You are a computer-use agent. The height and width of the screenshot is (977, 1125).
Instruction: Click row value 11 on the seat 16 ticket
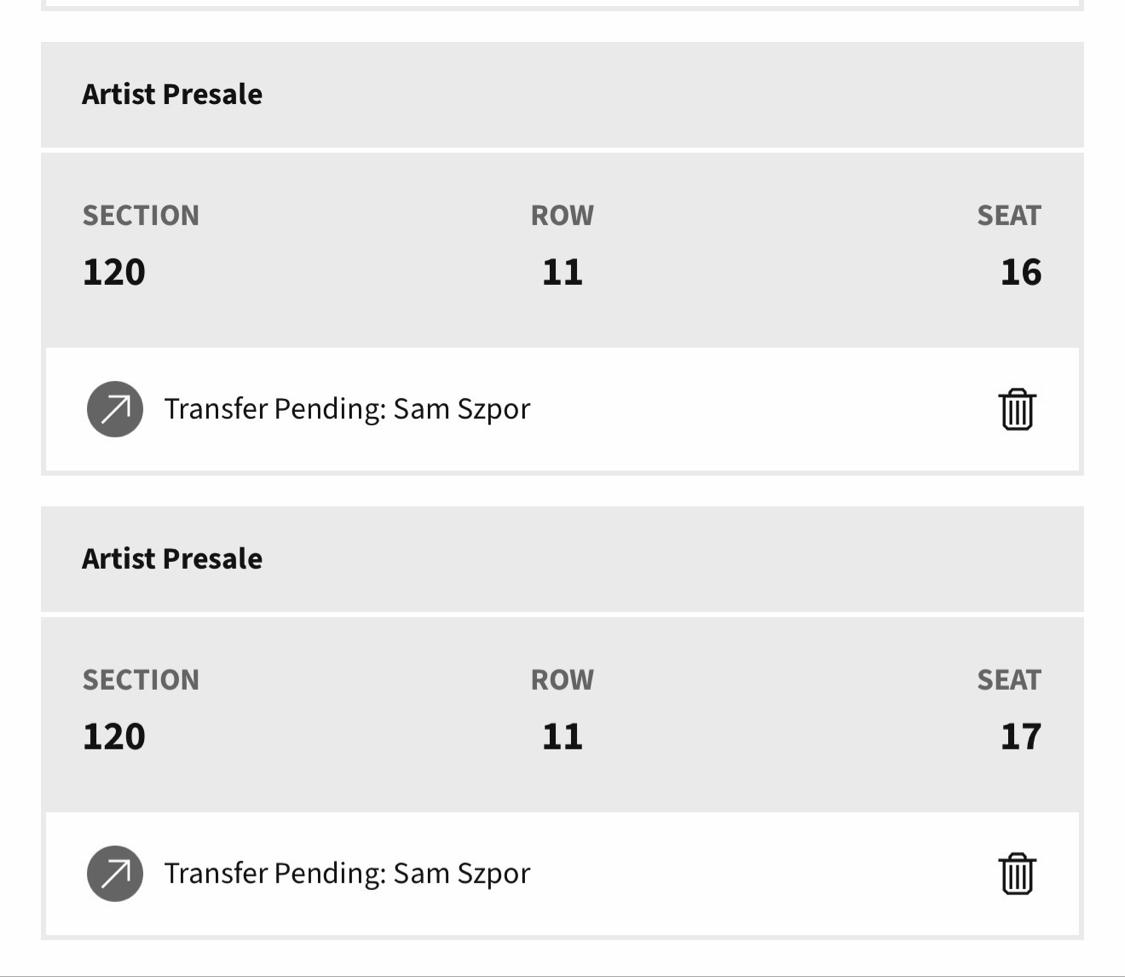(x=562, y=273)
